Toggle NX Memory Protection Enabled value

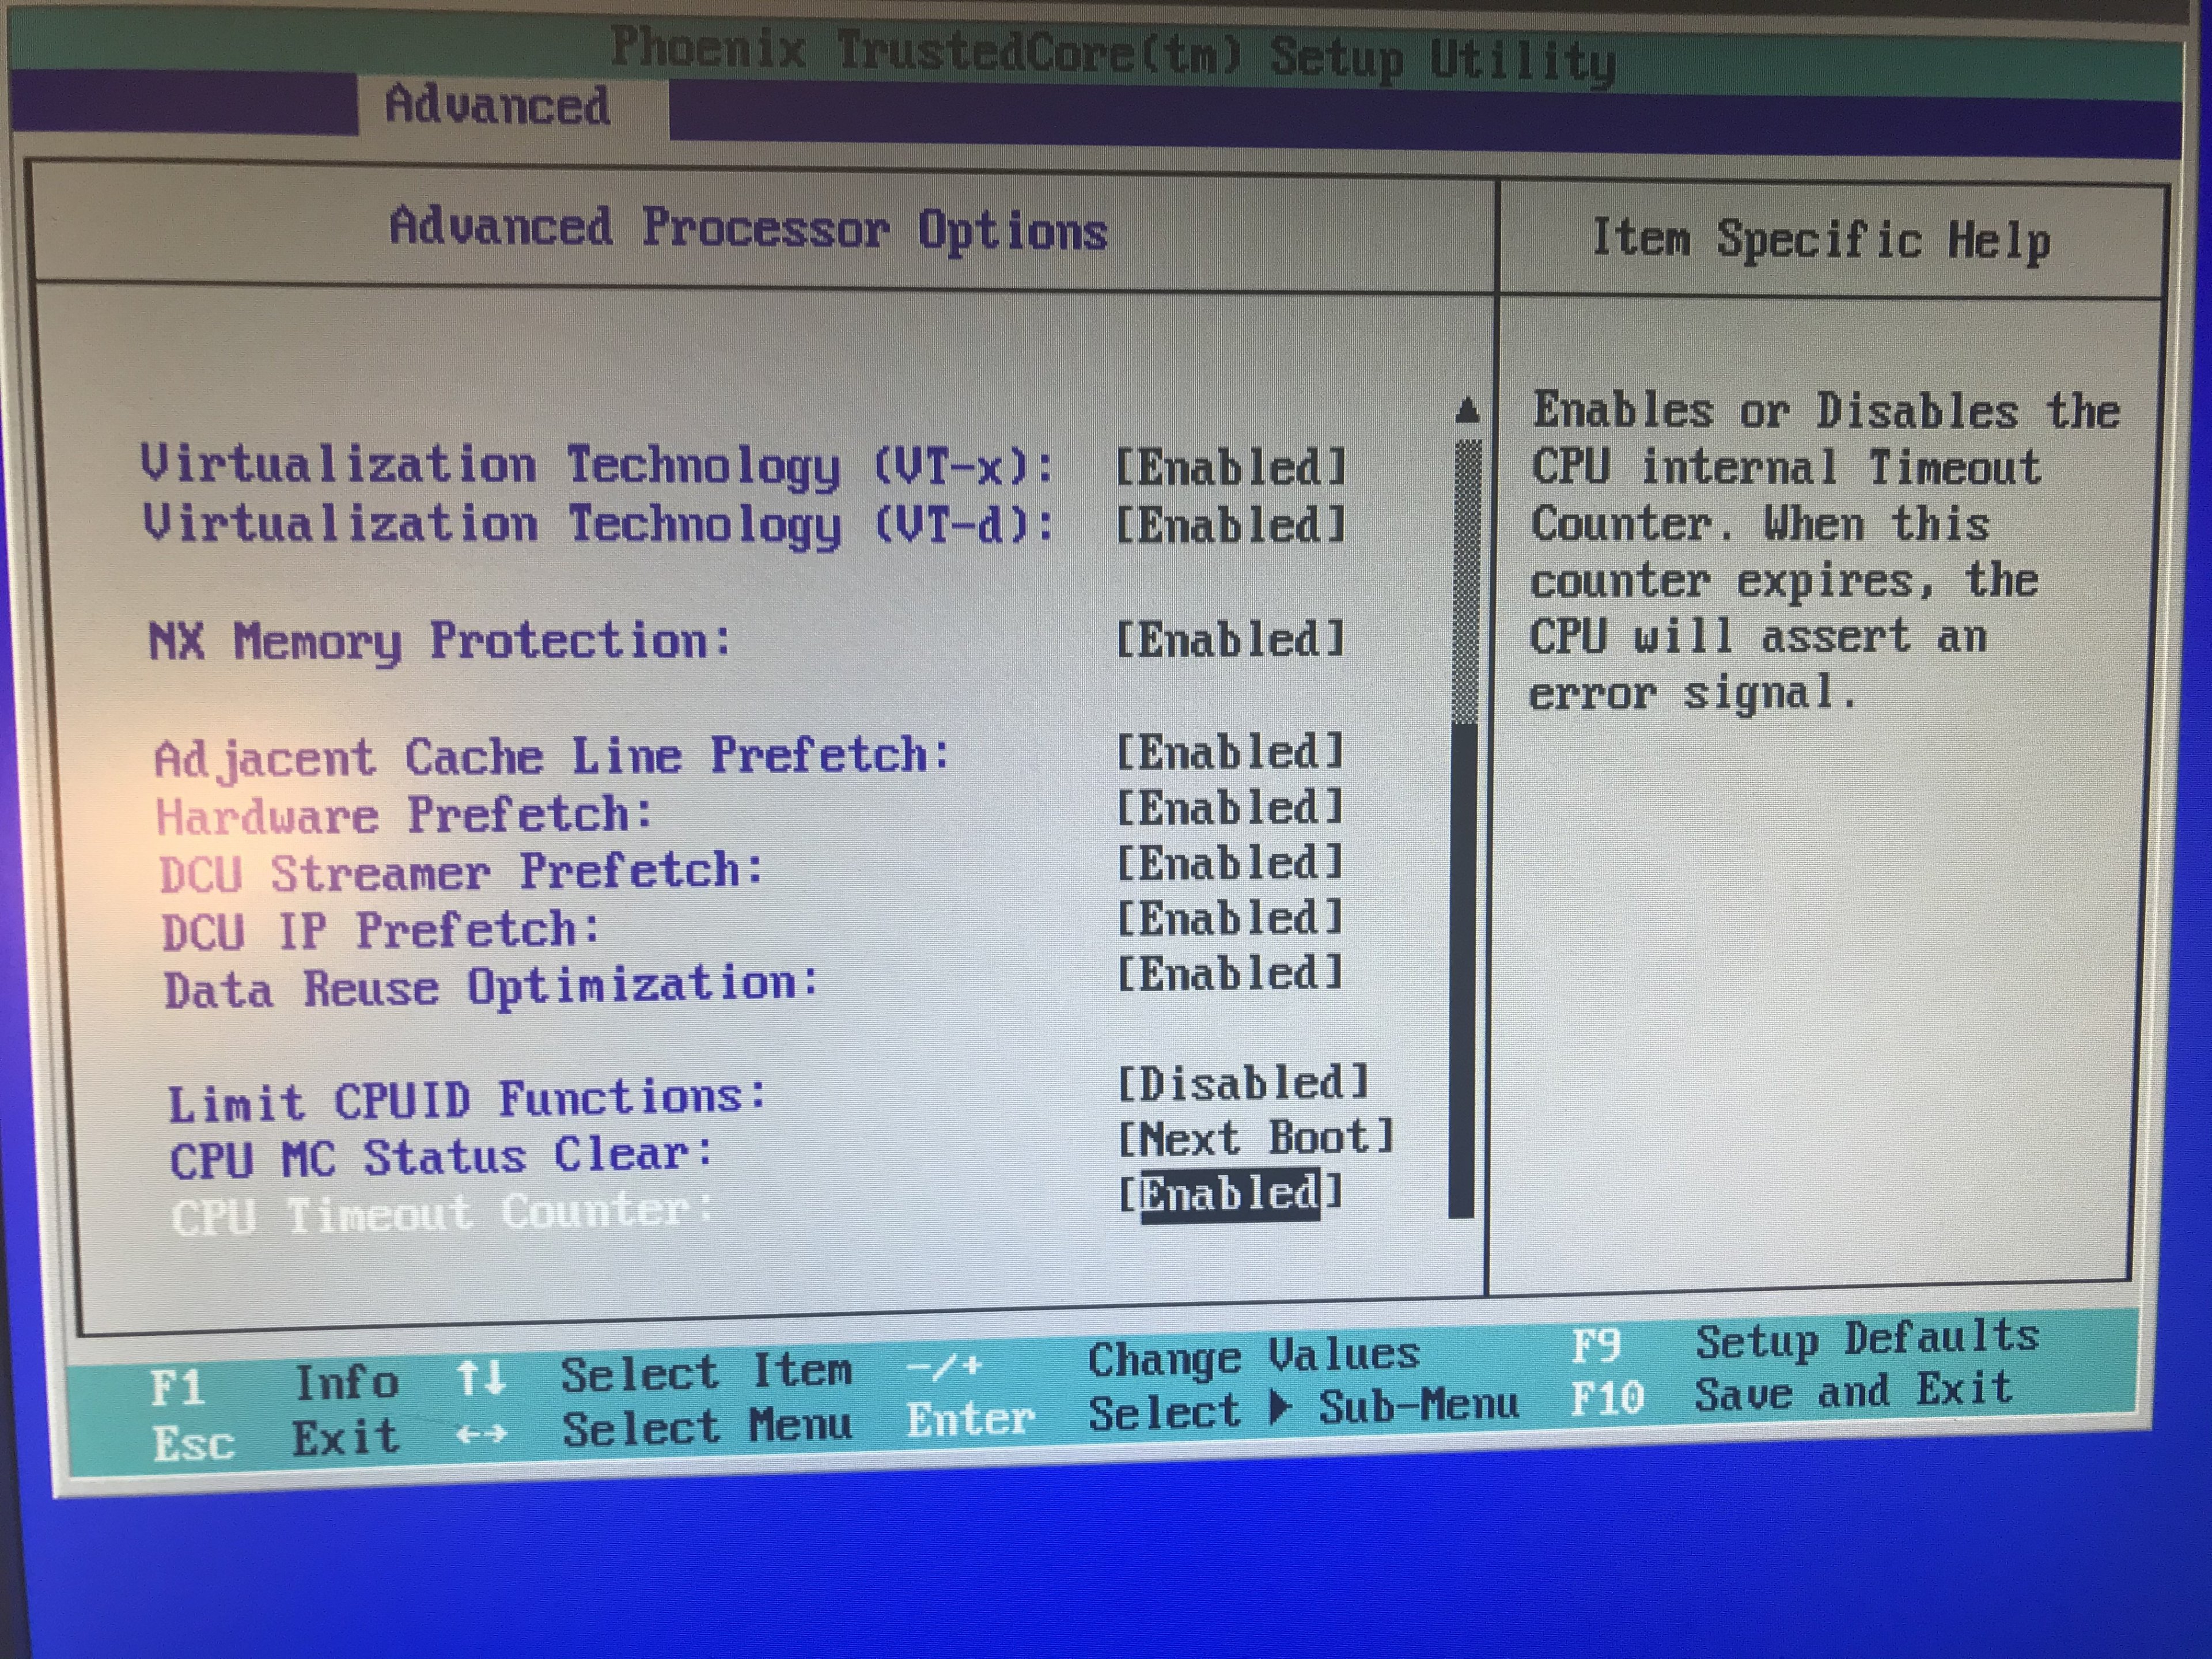click(x=1230, y=640)
